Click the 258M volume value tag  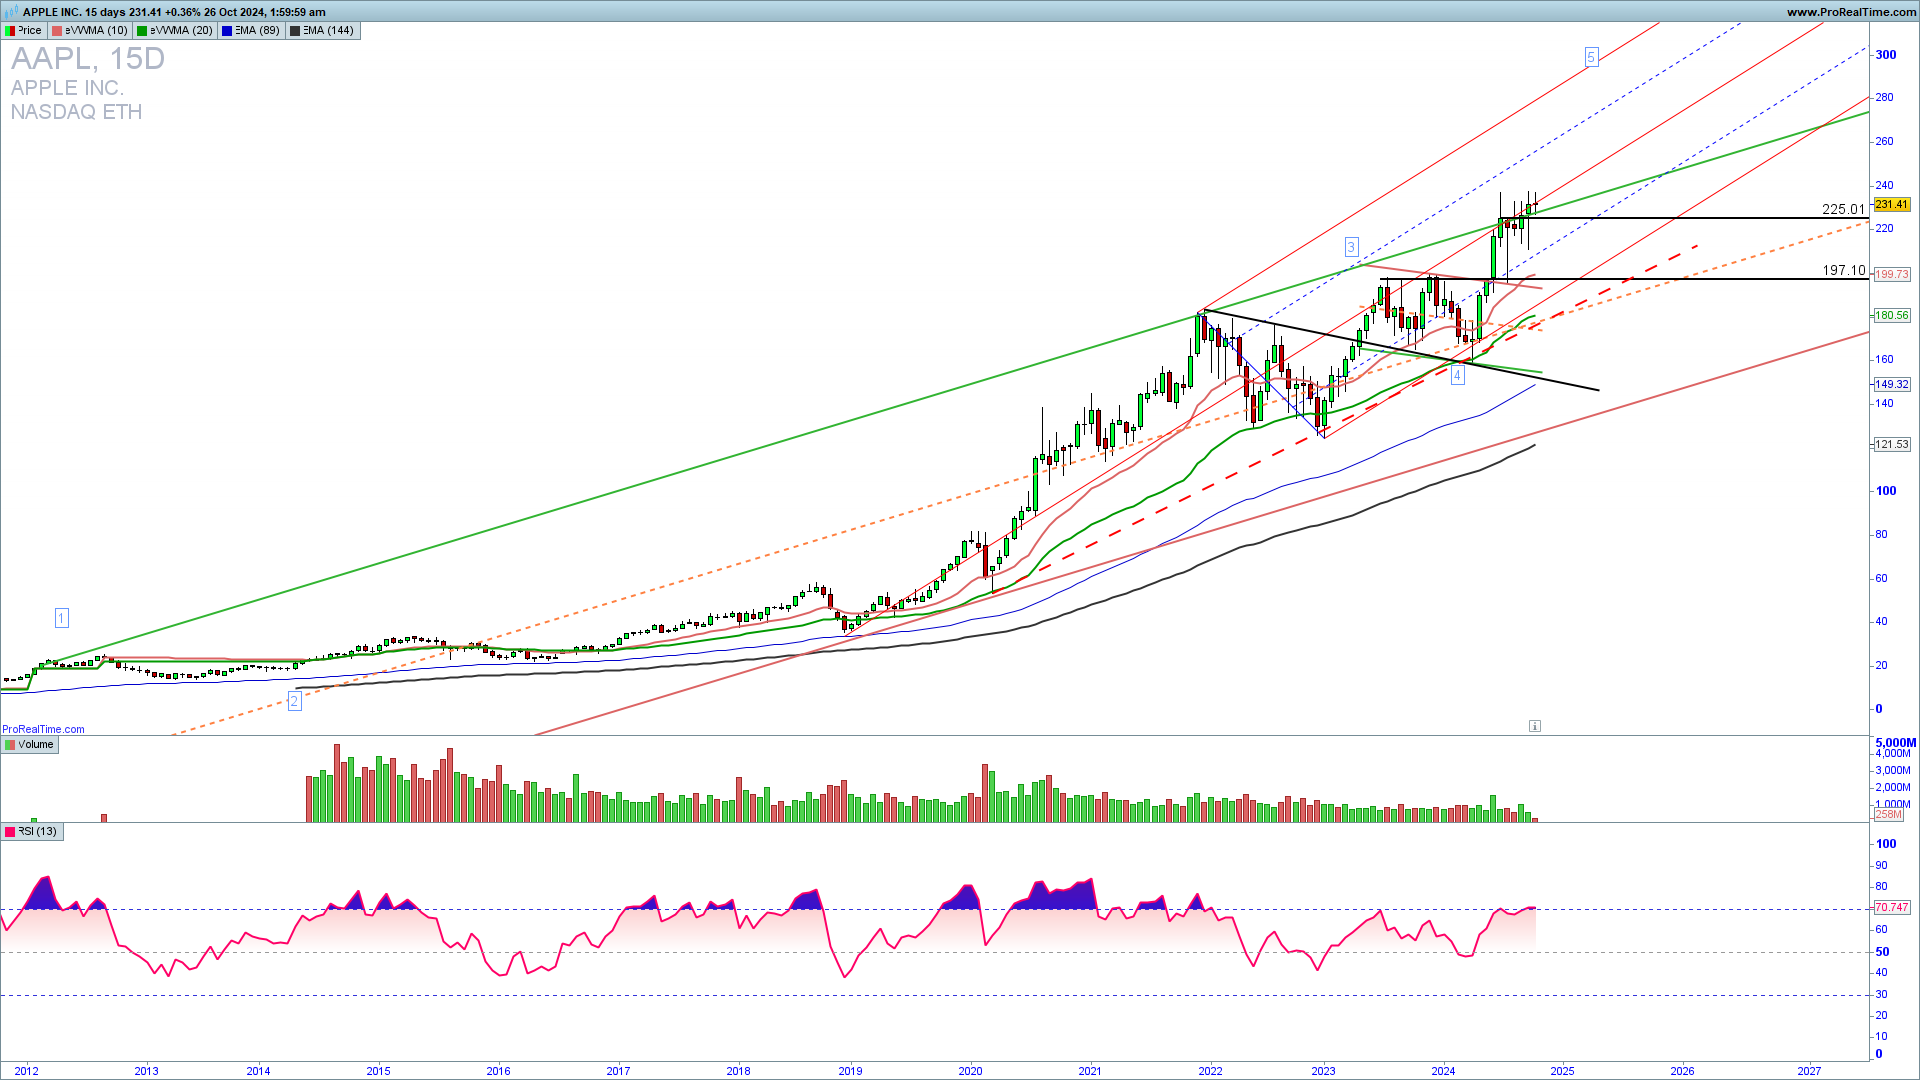coord(1888,814)
